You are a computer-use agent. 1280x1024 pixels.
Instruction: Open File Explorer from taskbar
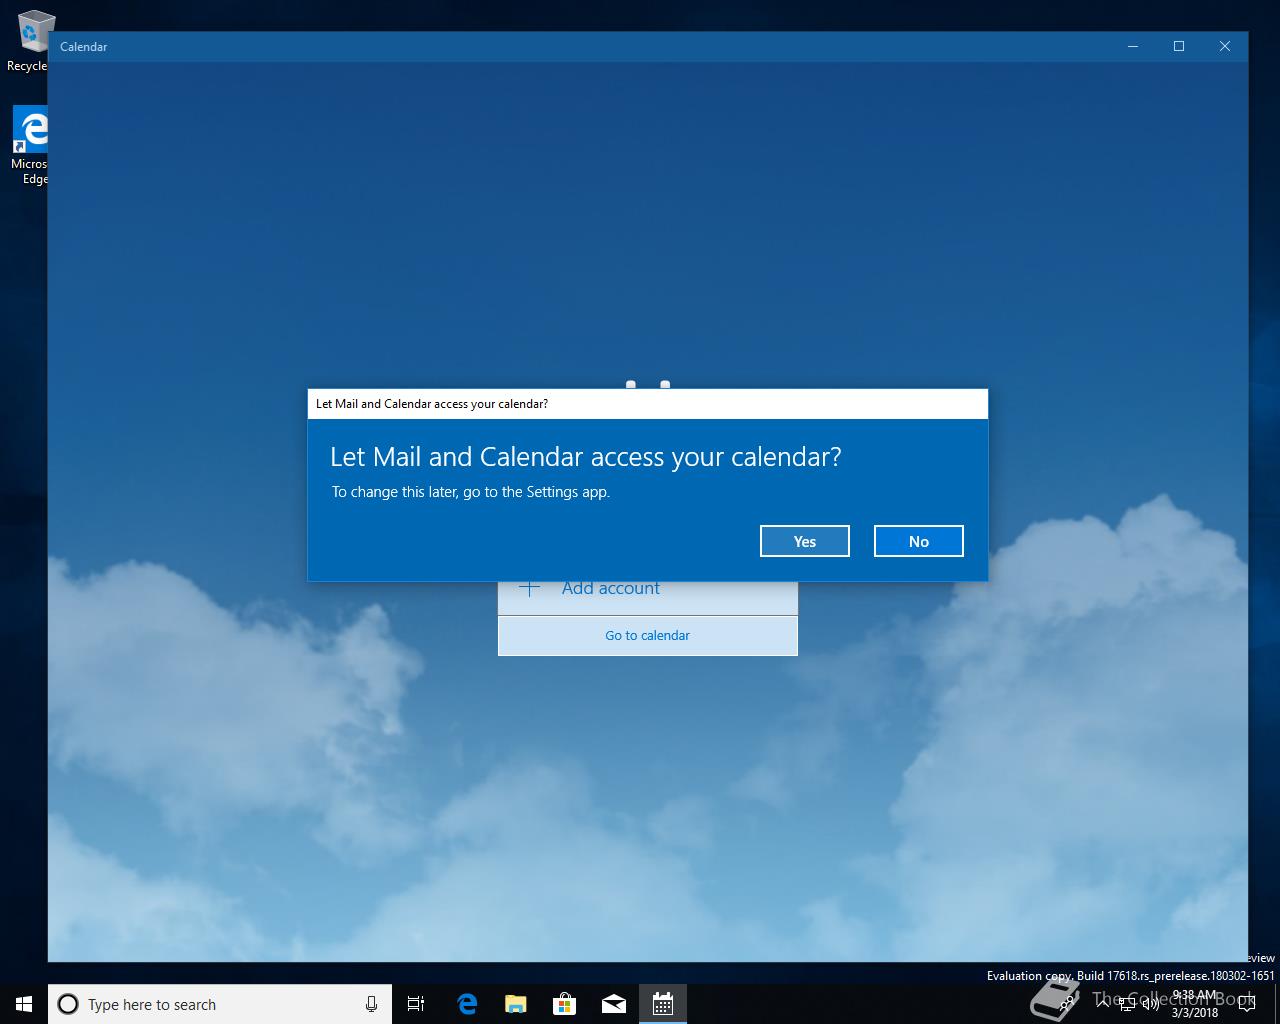(x=516, y=1004)
